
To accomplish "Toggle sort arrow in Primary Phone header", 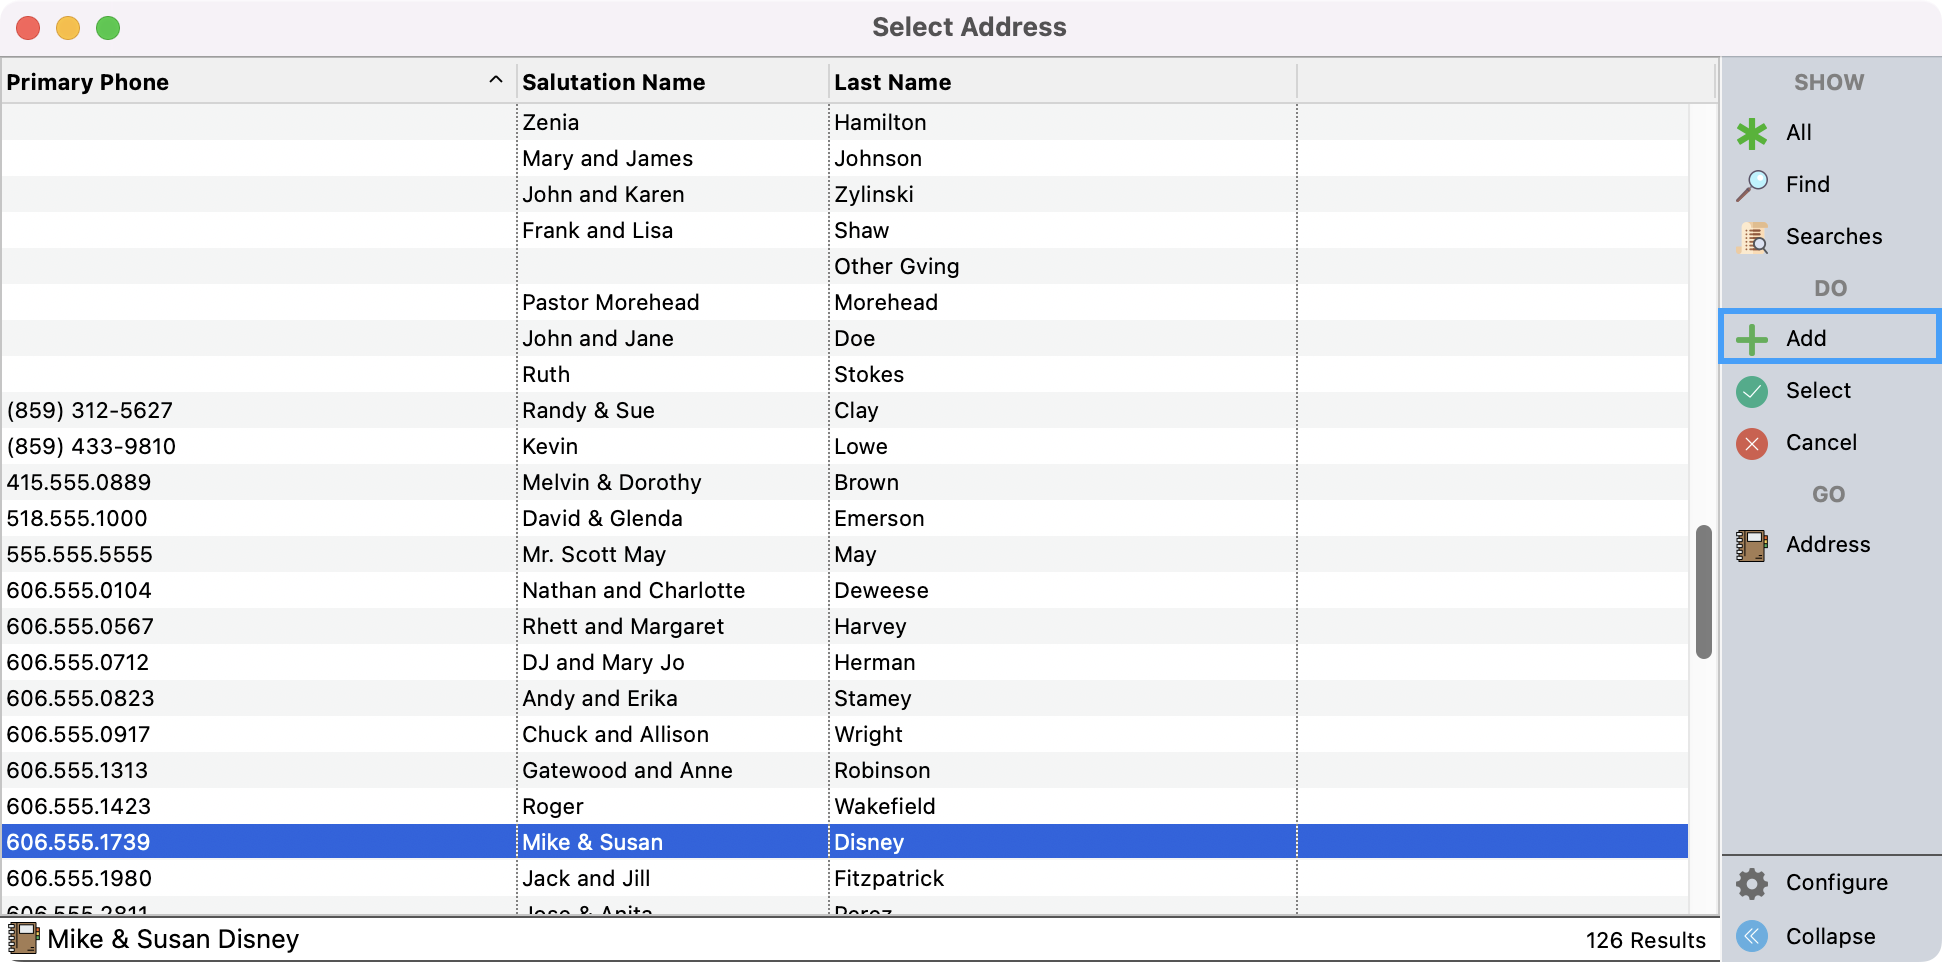I will tap(495, 81).
